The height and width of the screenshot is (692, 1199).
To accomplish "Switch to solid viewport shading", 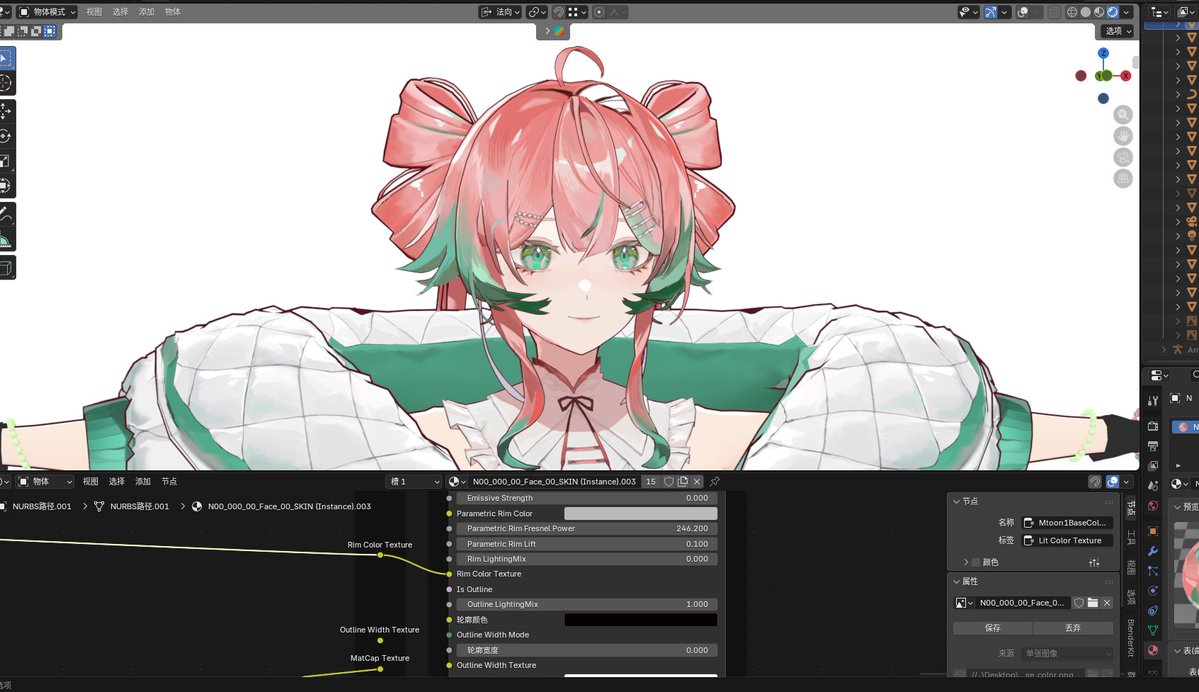I will click(x=1086, y=11).
